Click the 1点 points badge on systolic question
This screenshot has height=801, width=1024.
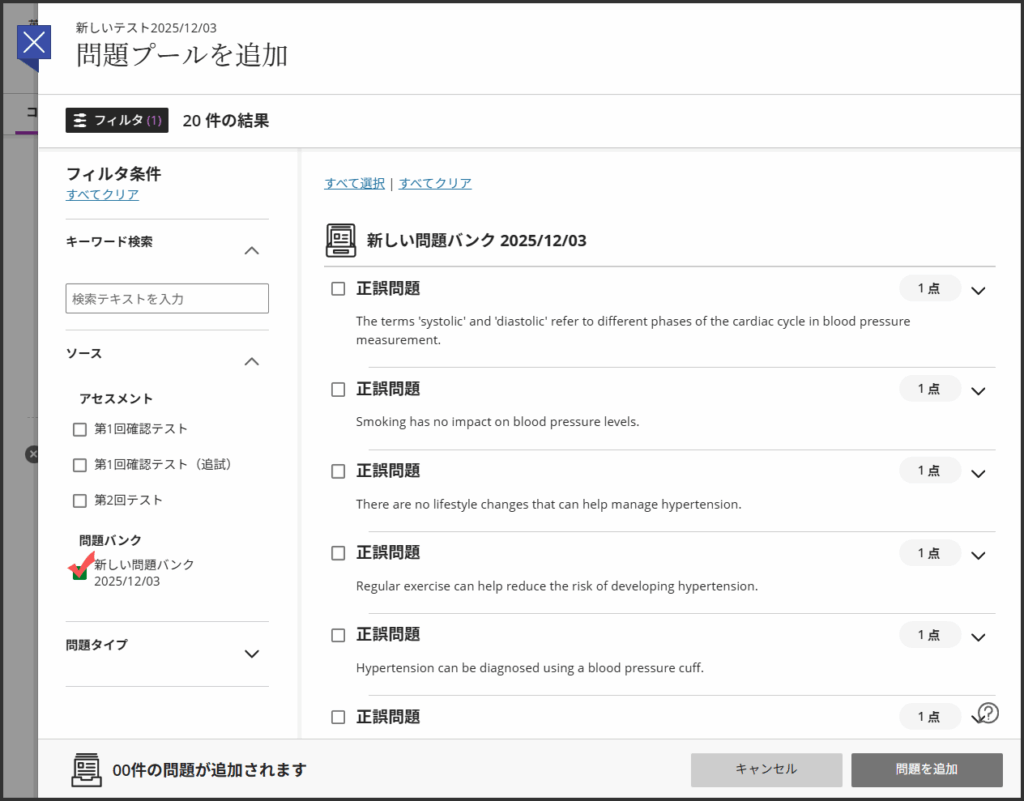[x=929, y=289]
